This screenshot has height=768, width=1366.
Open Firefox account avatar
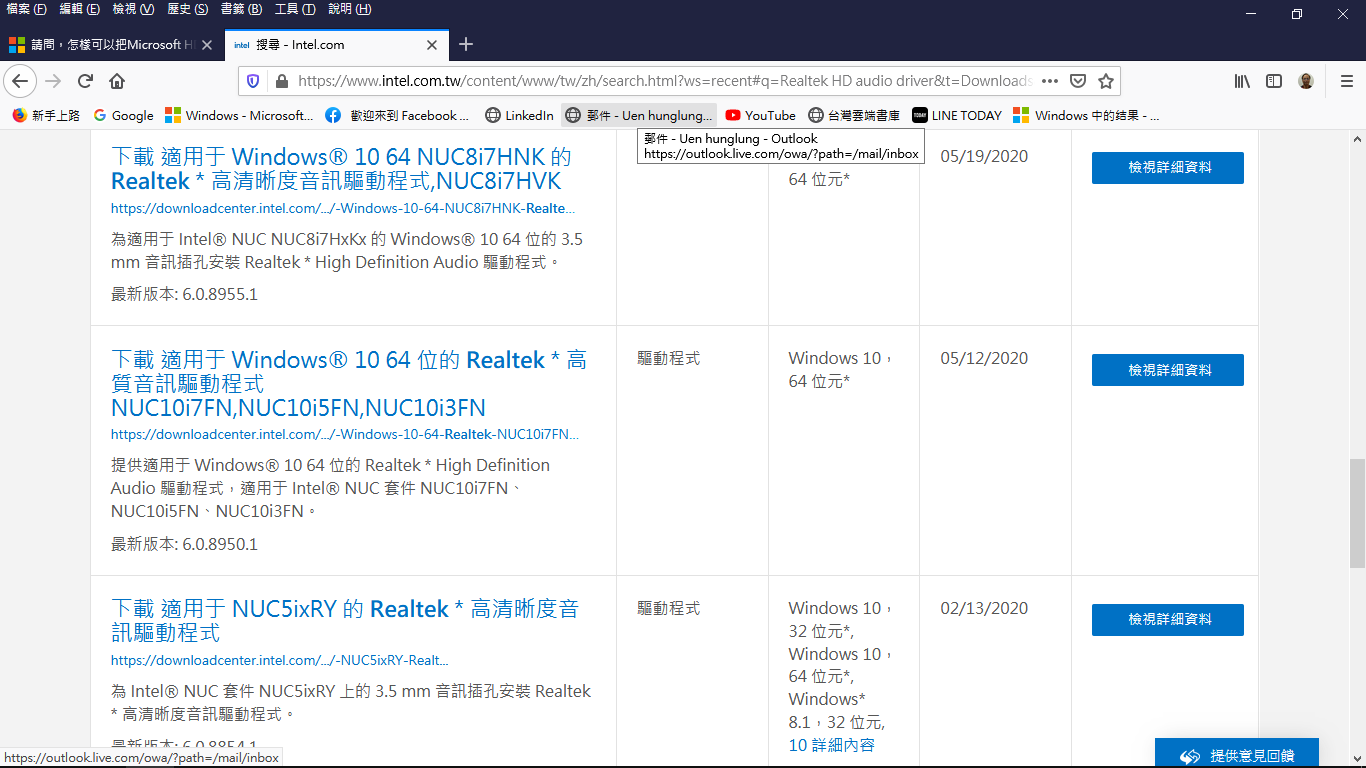[x=1306, y=81]
